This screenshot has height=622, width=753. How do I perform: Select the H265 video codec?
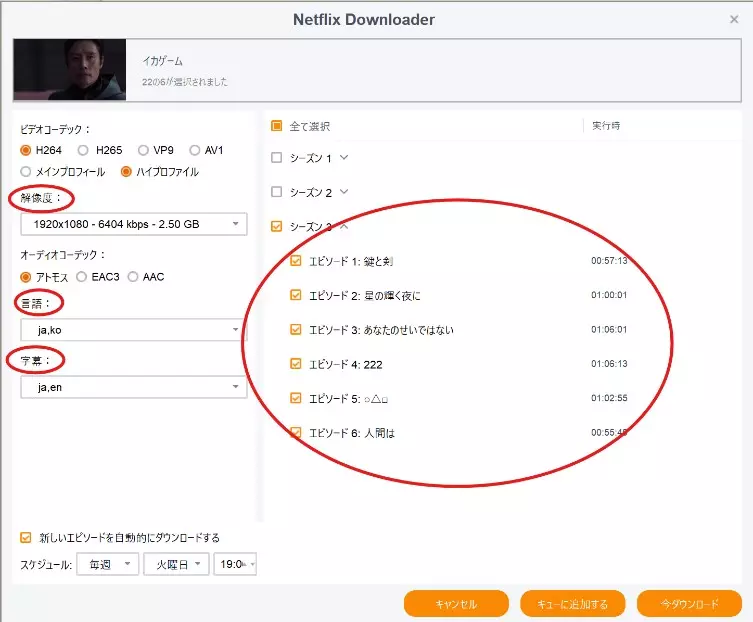83,150
